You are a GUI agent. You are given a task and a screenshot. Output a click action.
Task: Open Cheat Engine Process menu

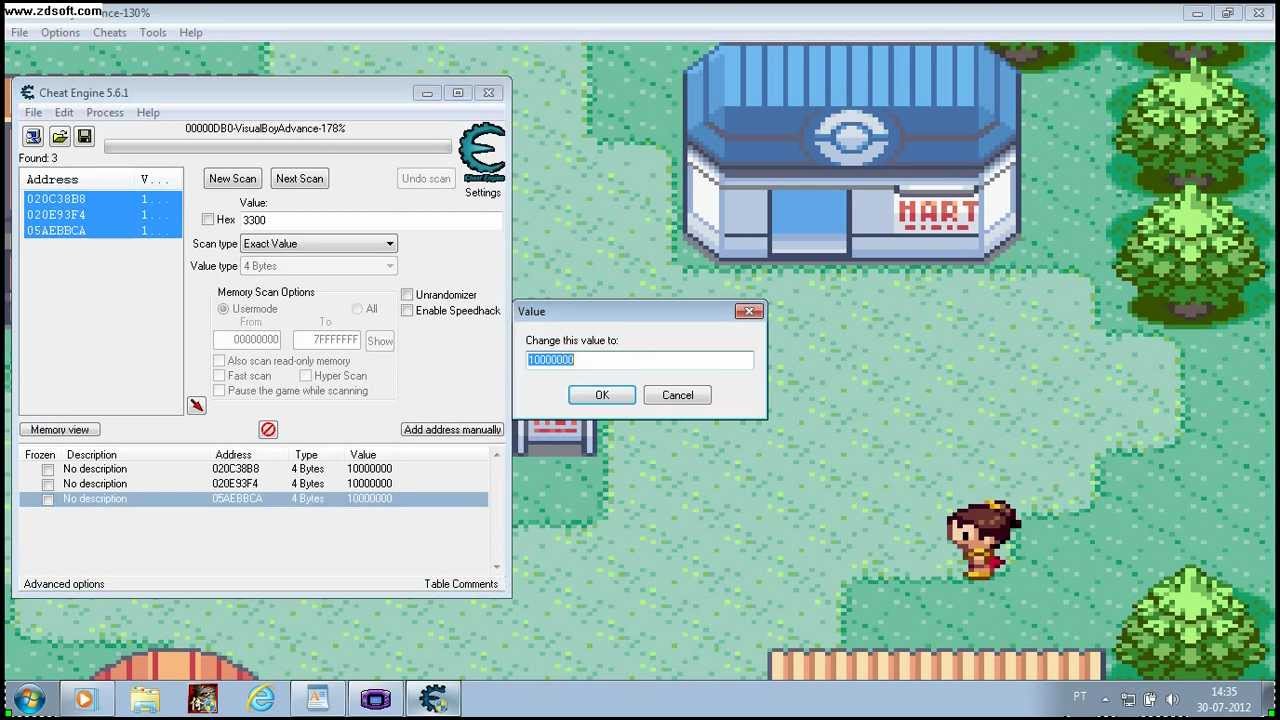105,113
